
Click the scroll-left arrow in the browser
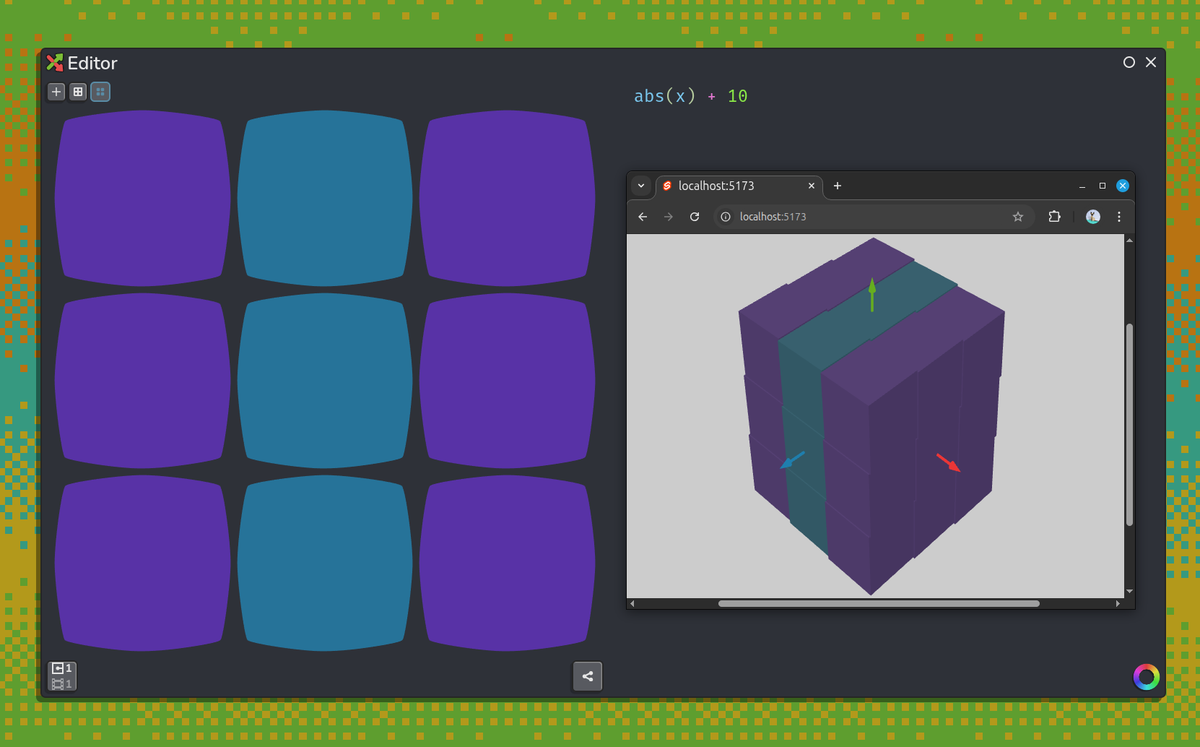click(632, 603)
